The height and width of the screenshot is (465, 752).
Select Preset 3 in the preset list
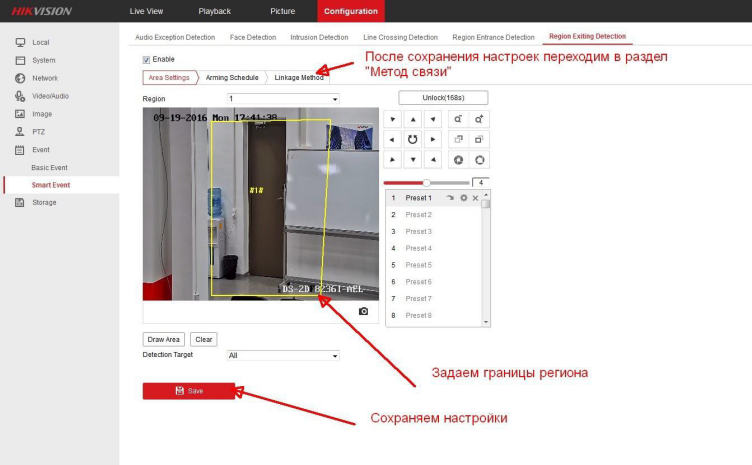coord(418,231)
